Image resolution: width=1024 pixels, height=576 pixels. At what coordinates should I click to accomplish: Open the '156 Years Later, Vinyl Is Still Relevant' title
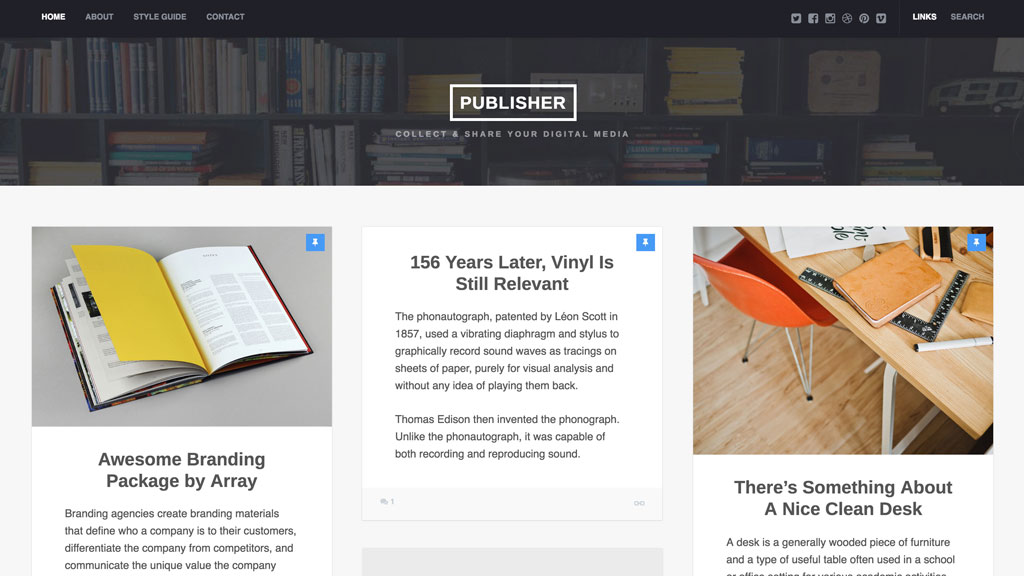coord(512,273)
